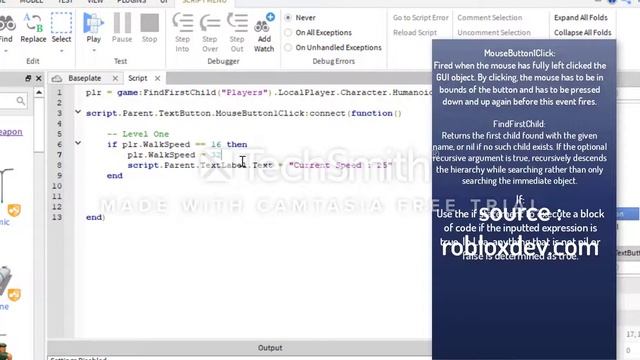Click the cloud icon on Baseplate tab
This screenshot has height=360, width=640.
point(57,78)
